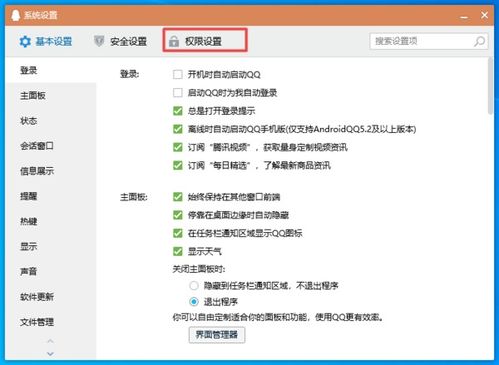The image size is (499, 365).
Task: Click the lock icon for 权限设置
Action: (x=174, y=42)
